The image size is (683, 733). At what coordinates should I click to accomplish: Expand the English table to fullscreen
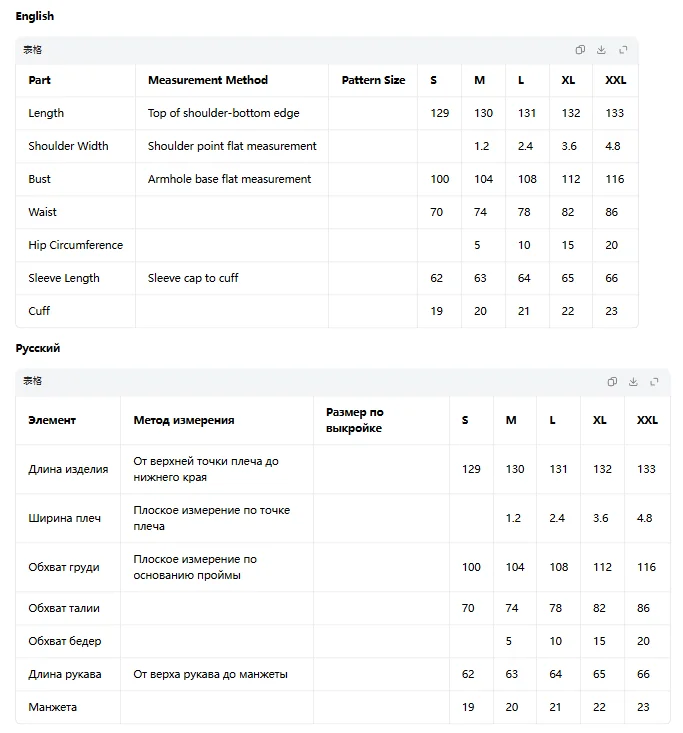pos(623,50)
